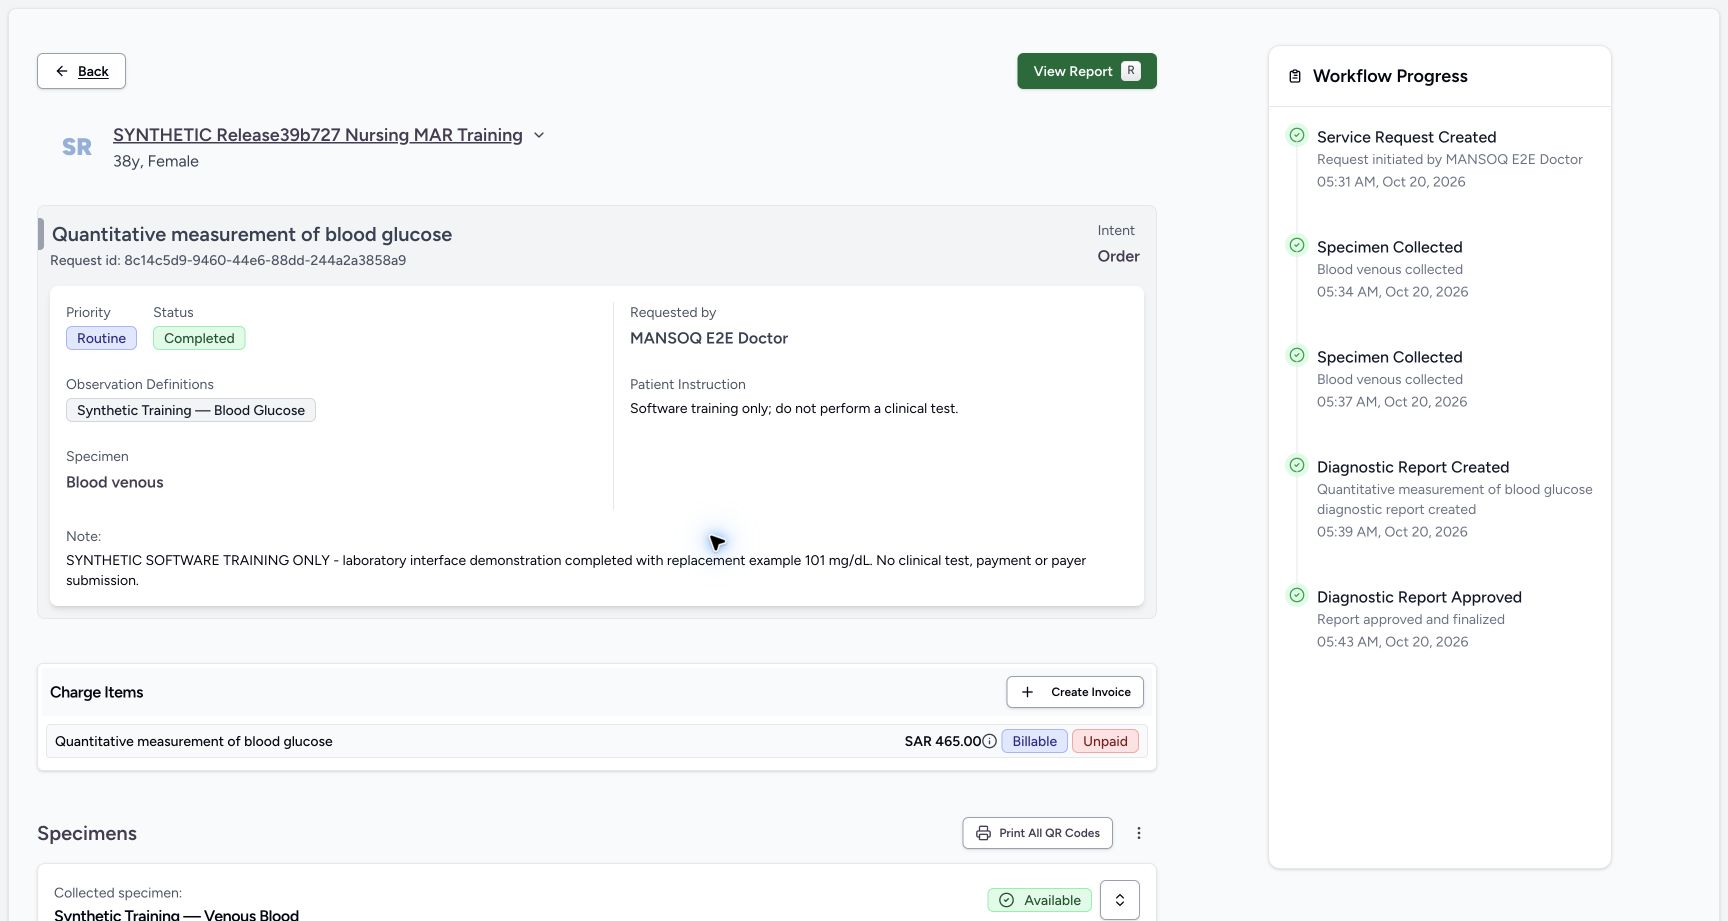Click check icon beside Specimen Collected 05:37 AM
This screenshot has width=1728, height=921.
click(x=1297, y=355)
